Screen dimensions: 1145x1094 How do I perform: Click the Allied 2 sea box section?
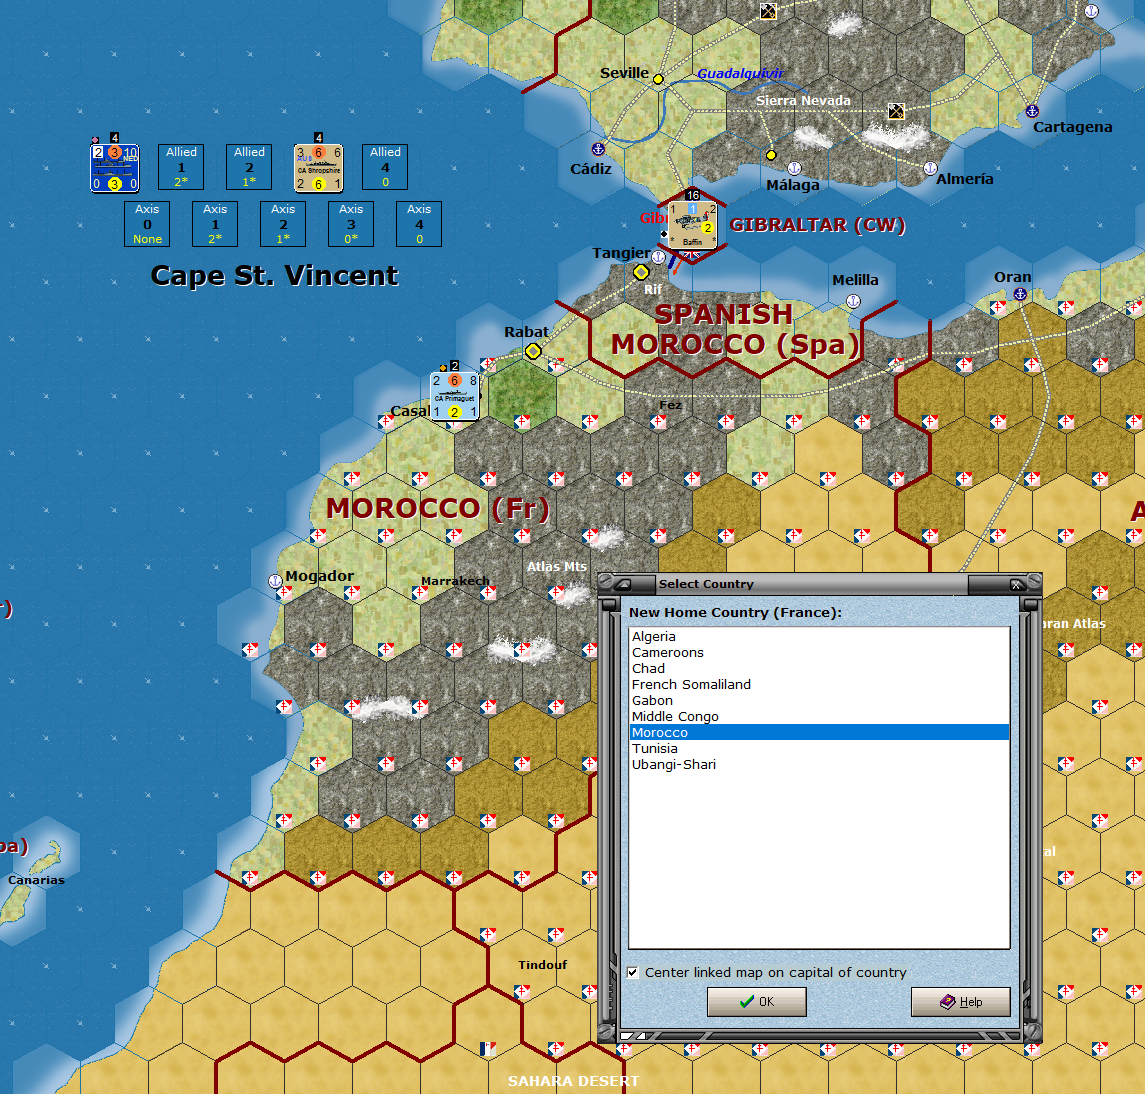[249, 167]
